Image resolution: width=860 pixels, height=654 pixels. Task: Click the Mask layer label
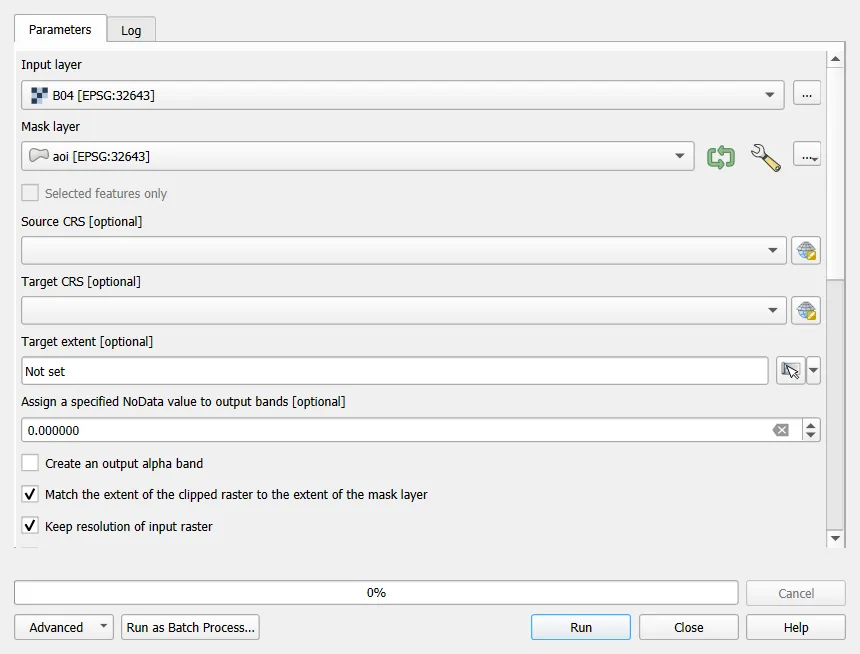click(50, 127)
